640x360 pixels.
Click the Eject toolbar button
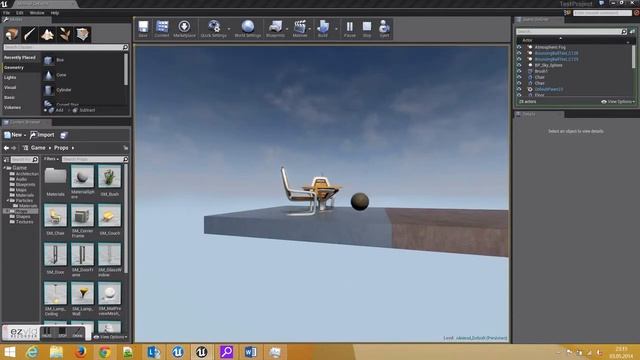tap(384, 29)
